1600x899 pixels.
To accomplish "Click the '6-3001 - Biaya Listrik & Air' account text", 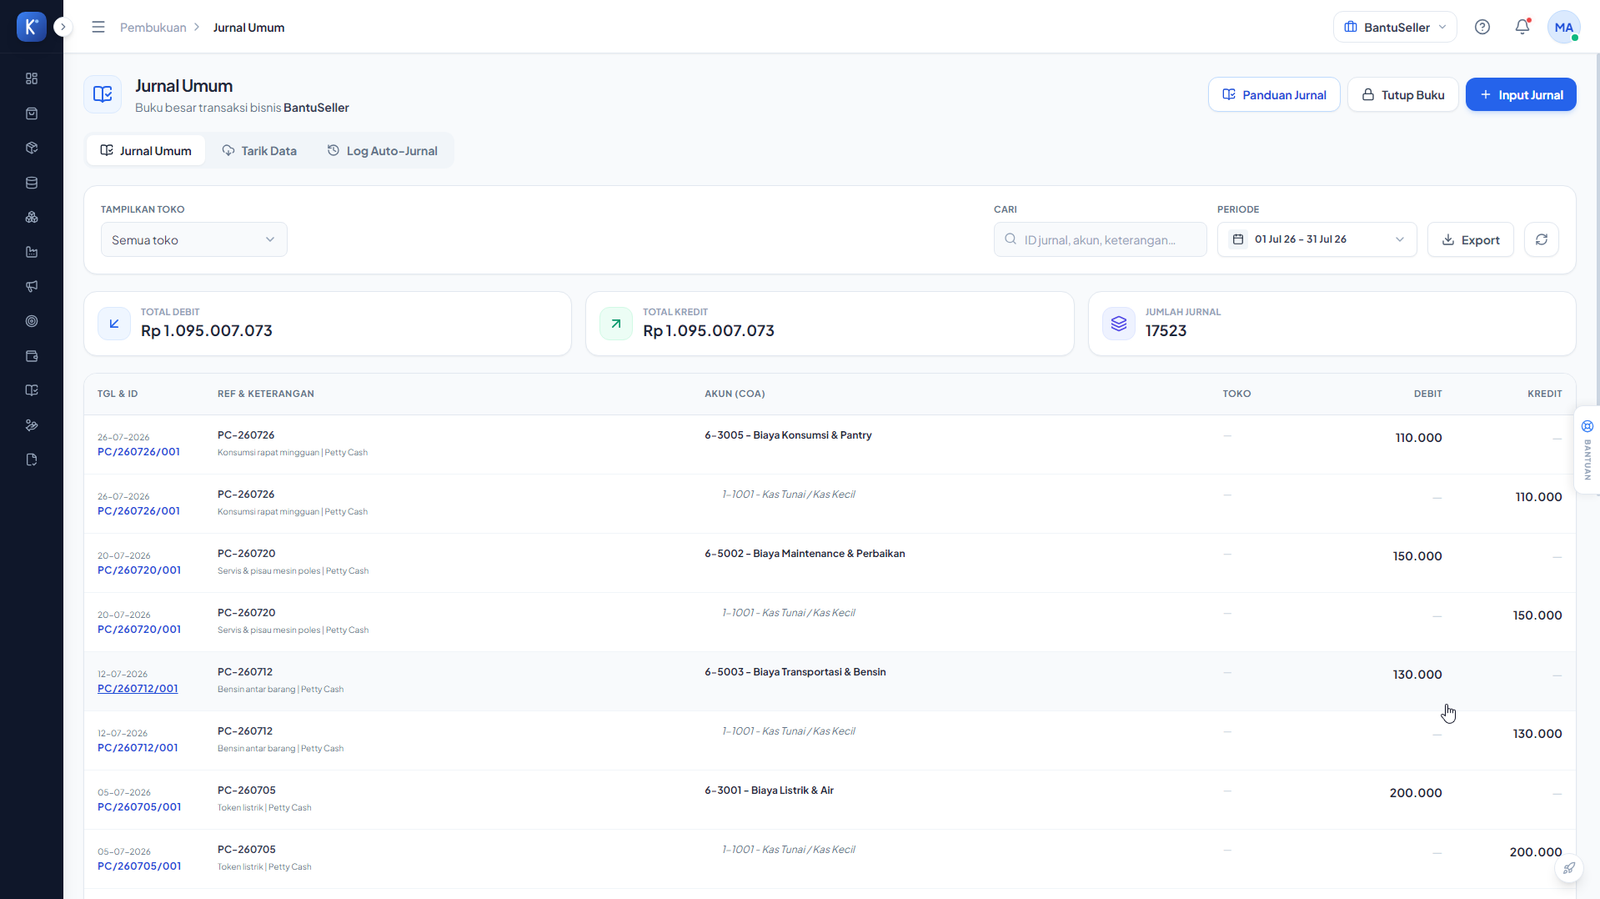I will 769,791.
